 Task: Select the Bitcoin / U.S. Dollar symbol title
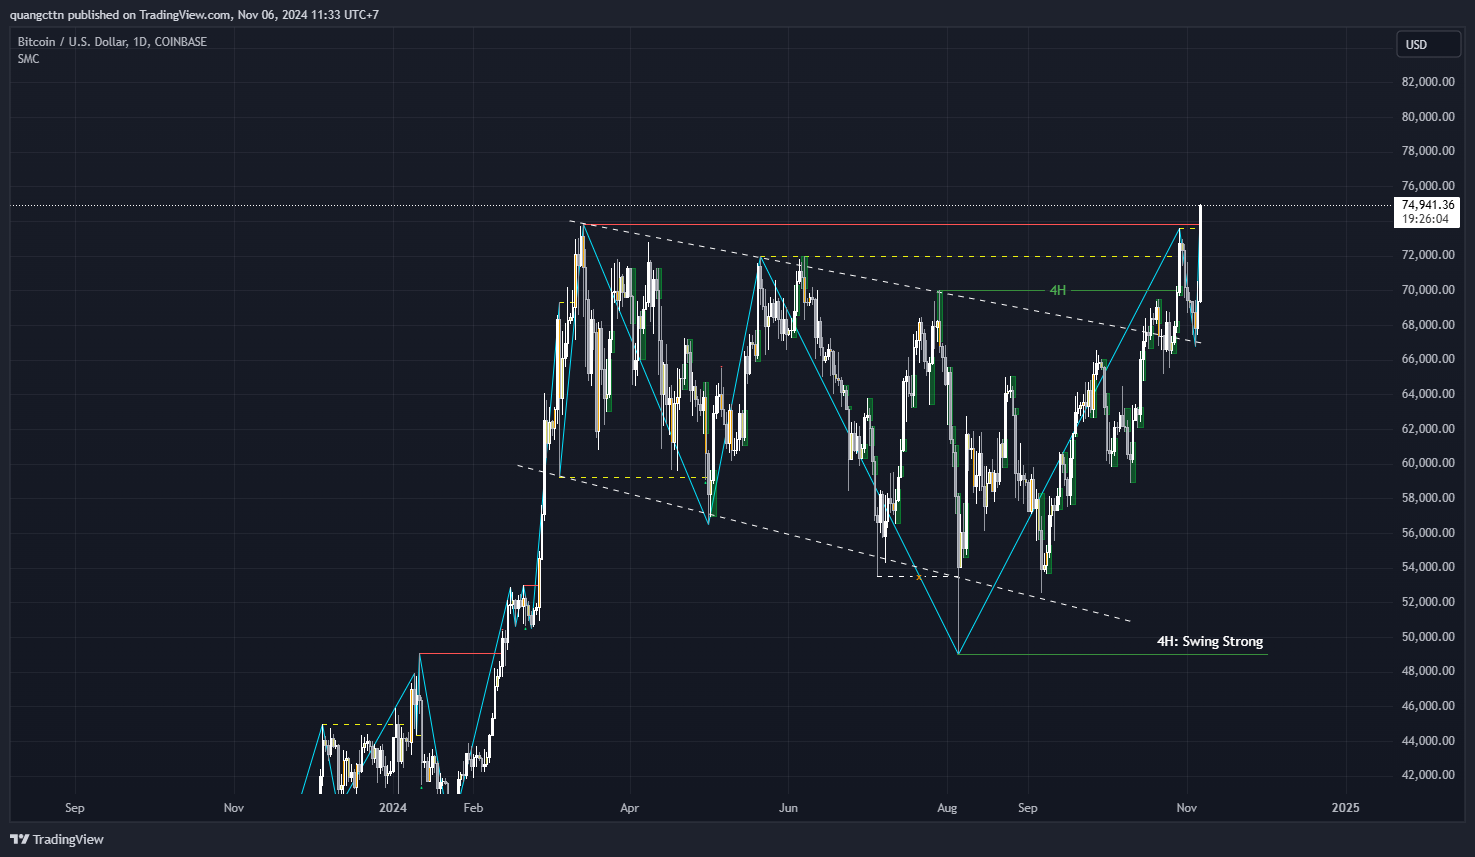click(112, 42)
